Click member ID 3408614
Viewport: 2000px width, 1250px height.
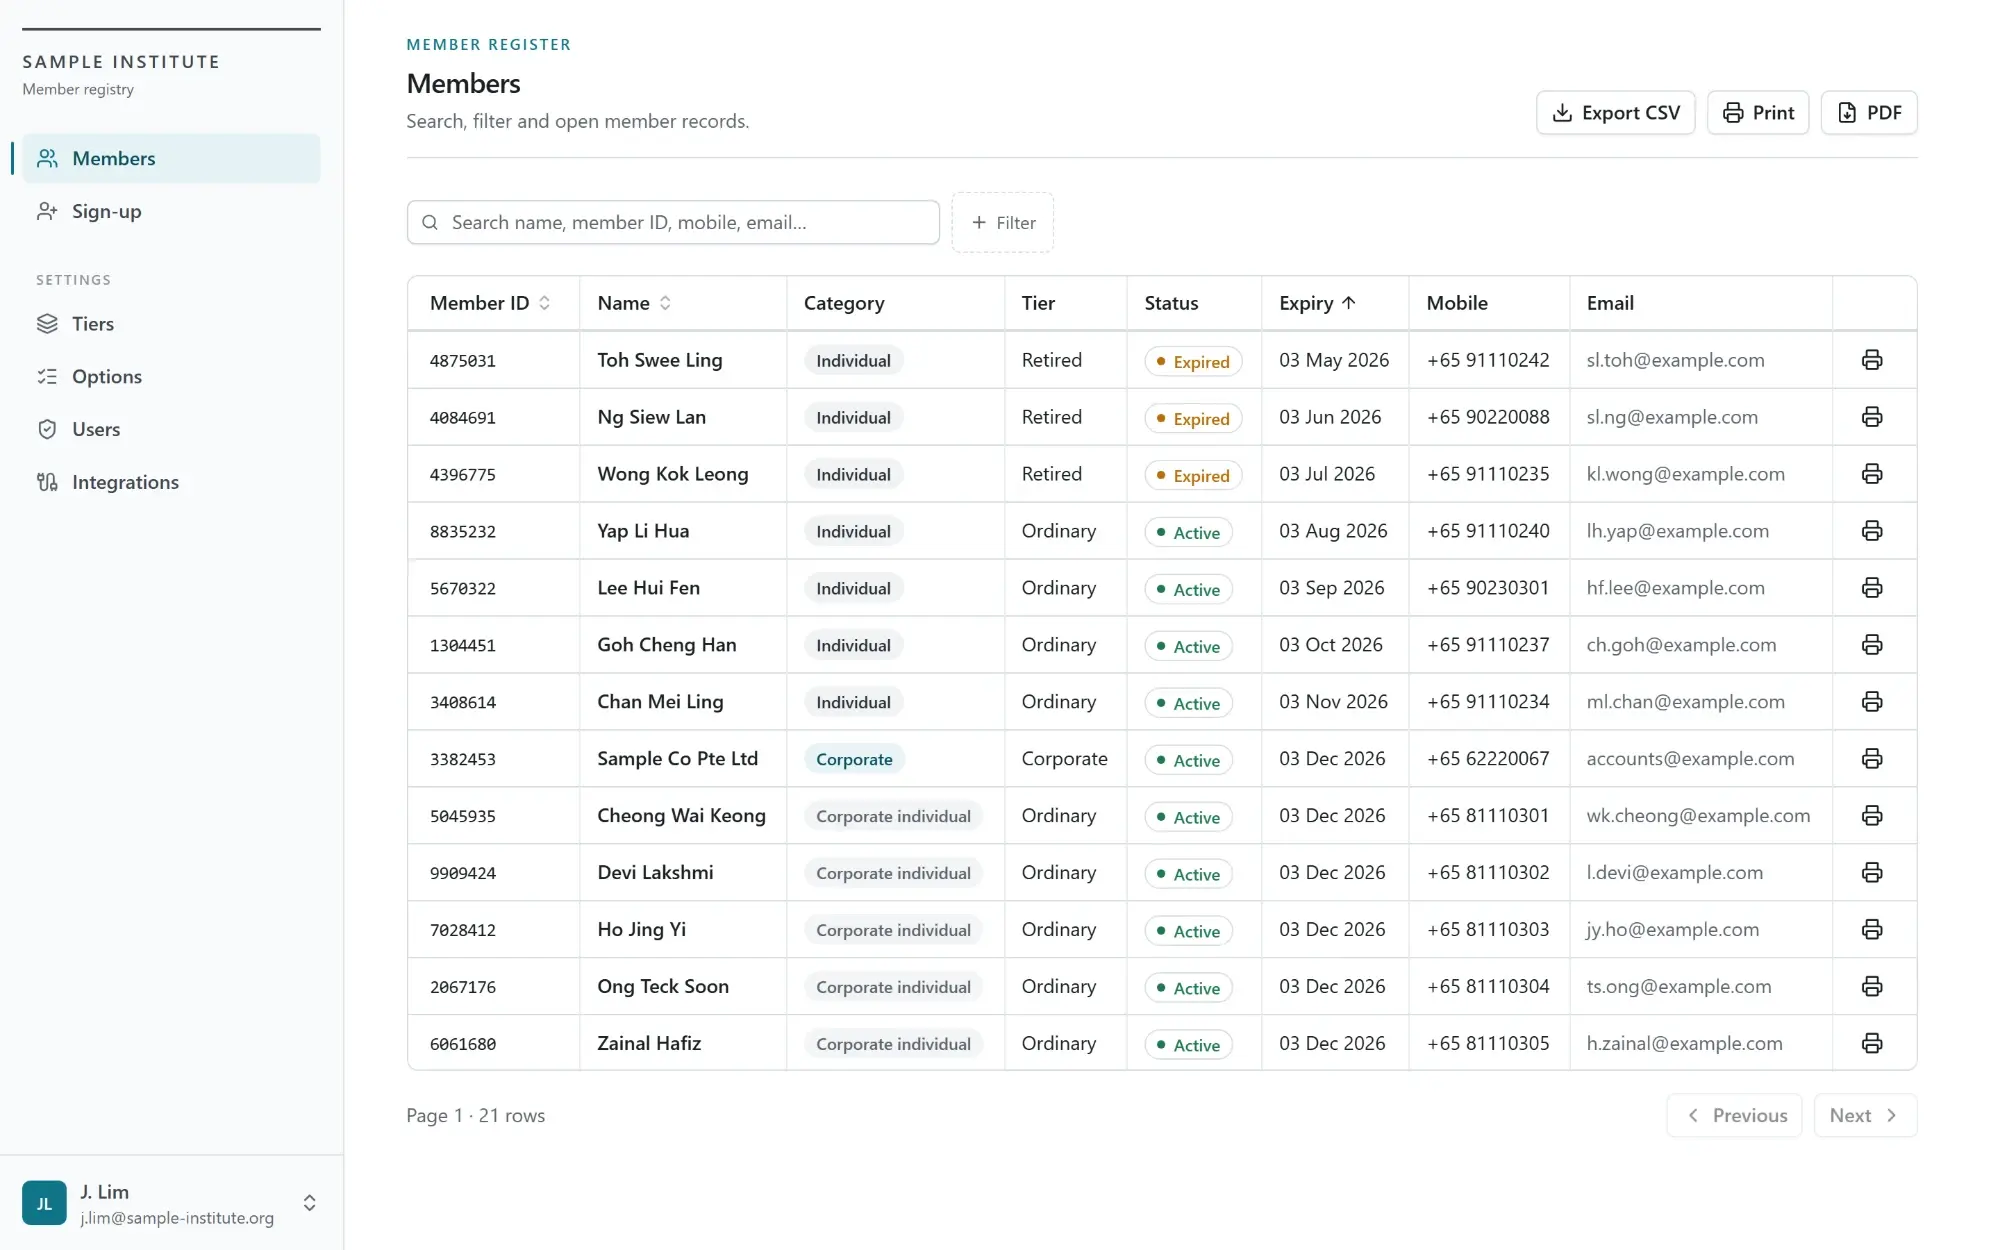463,703
